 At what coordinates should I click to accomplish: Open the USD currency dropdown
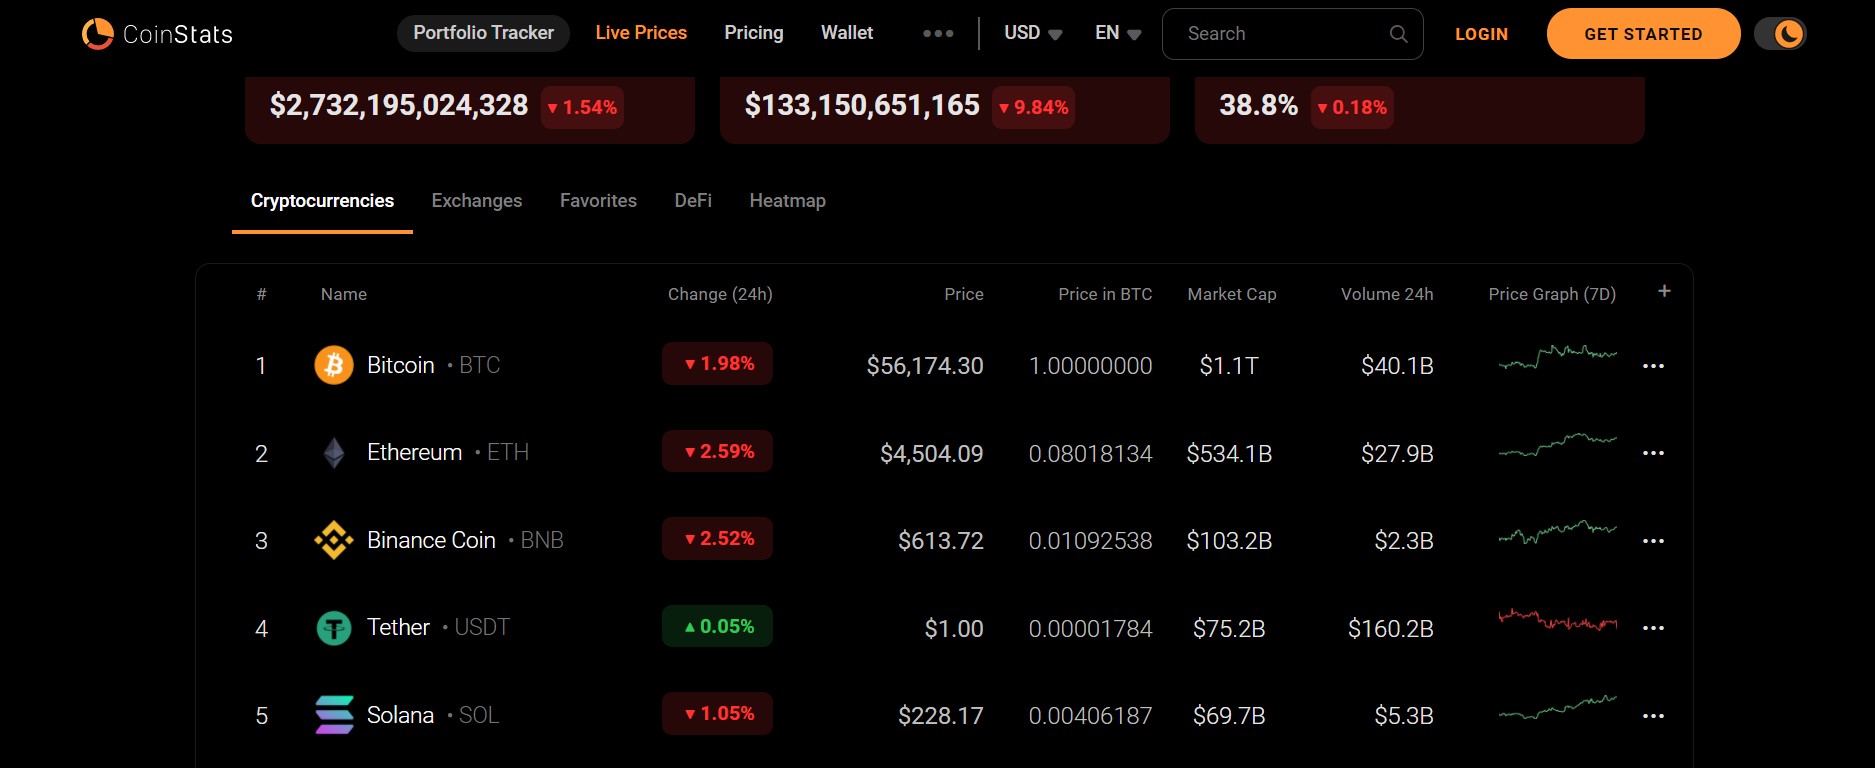[1033, 33]
